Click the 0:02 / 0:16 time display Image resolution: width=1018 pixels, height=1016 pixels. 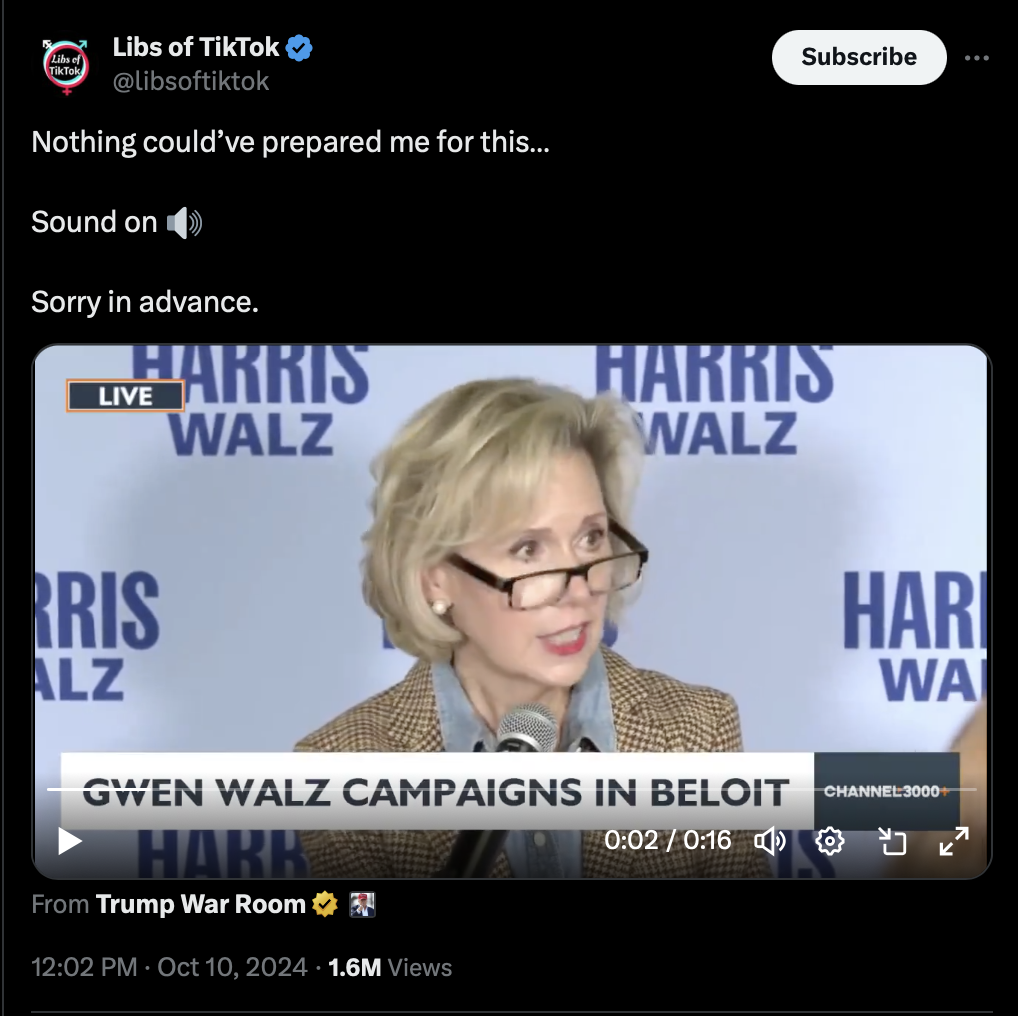point(667,840)
